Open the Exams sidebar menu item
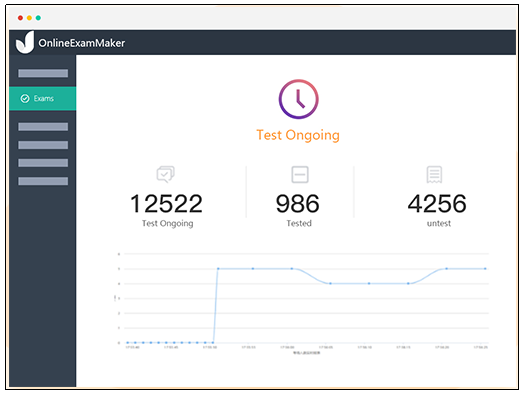The height and width of the screenshot is (396, 525). pyautogui.click(x=43, y=98)
